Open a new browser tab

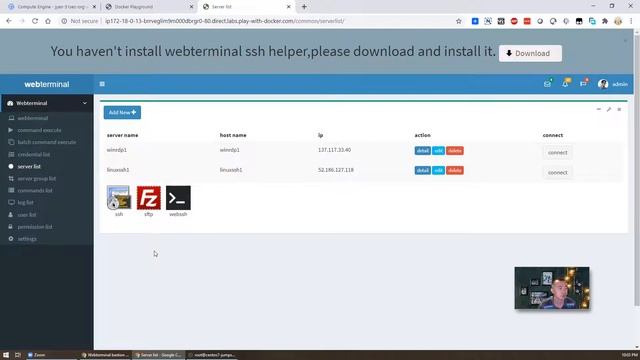point(304,7)
